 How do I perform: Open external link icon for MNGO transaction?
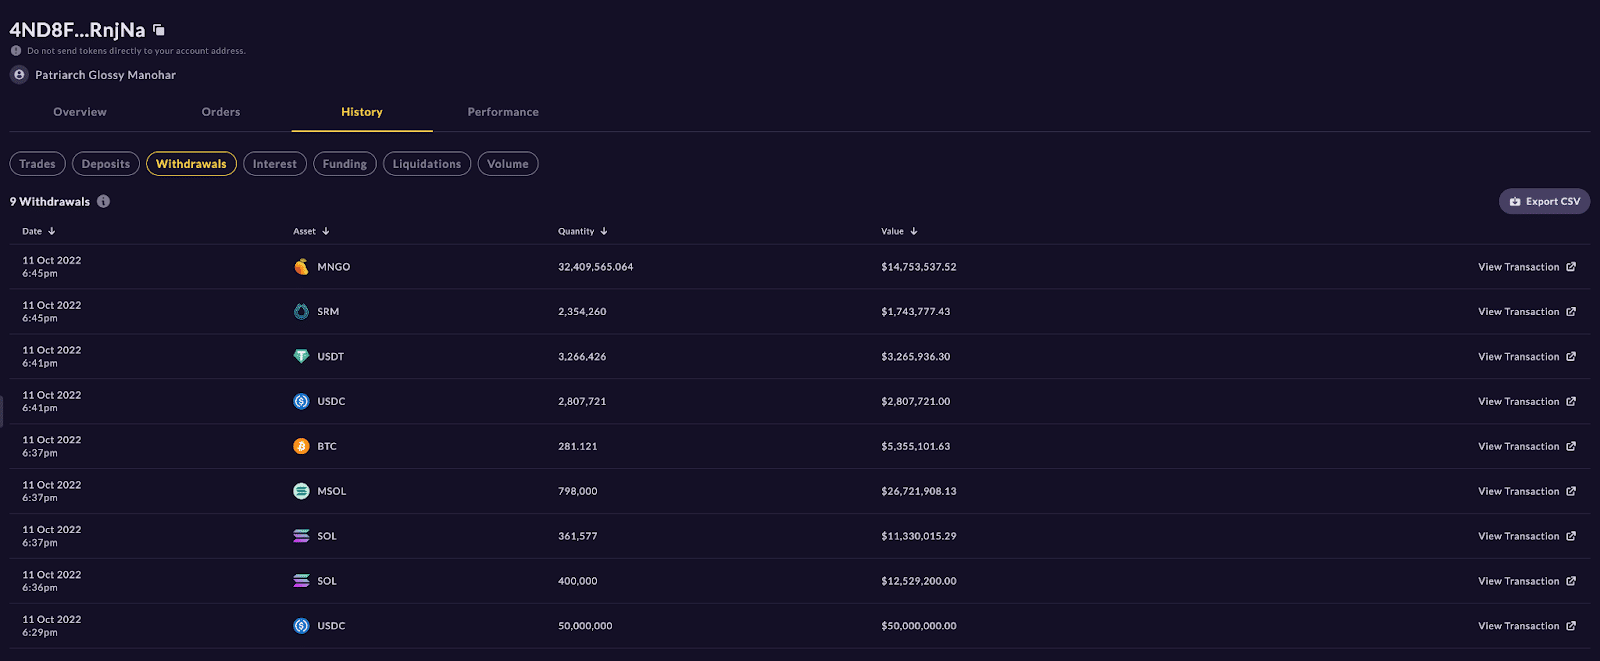point(1571,267)
